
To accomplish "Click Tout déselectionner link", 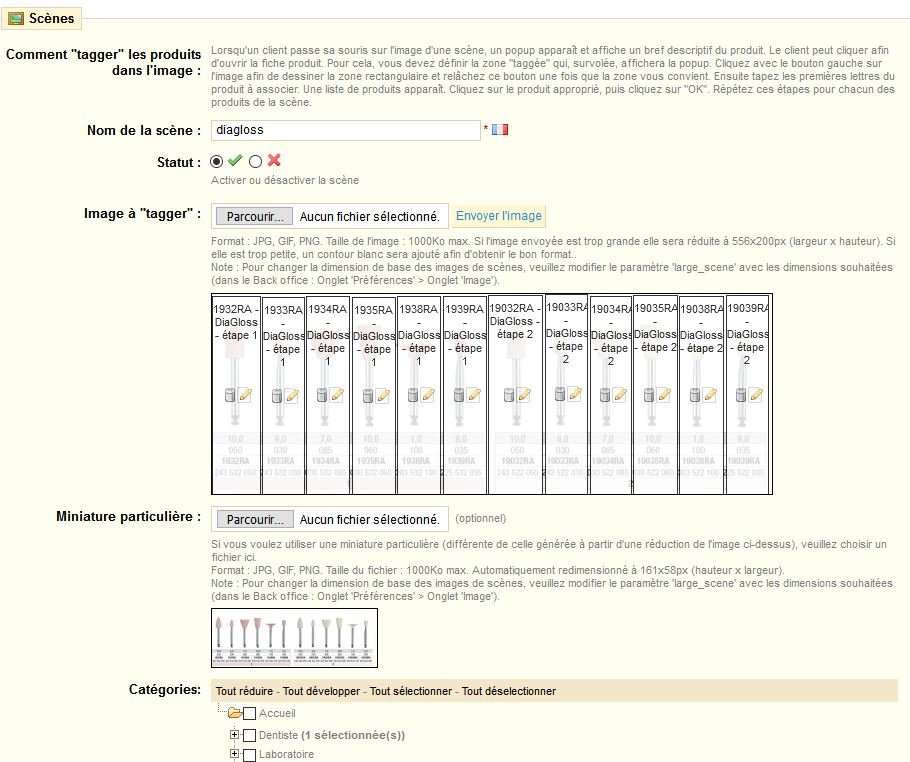I will point(509,691).
